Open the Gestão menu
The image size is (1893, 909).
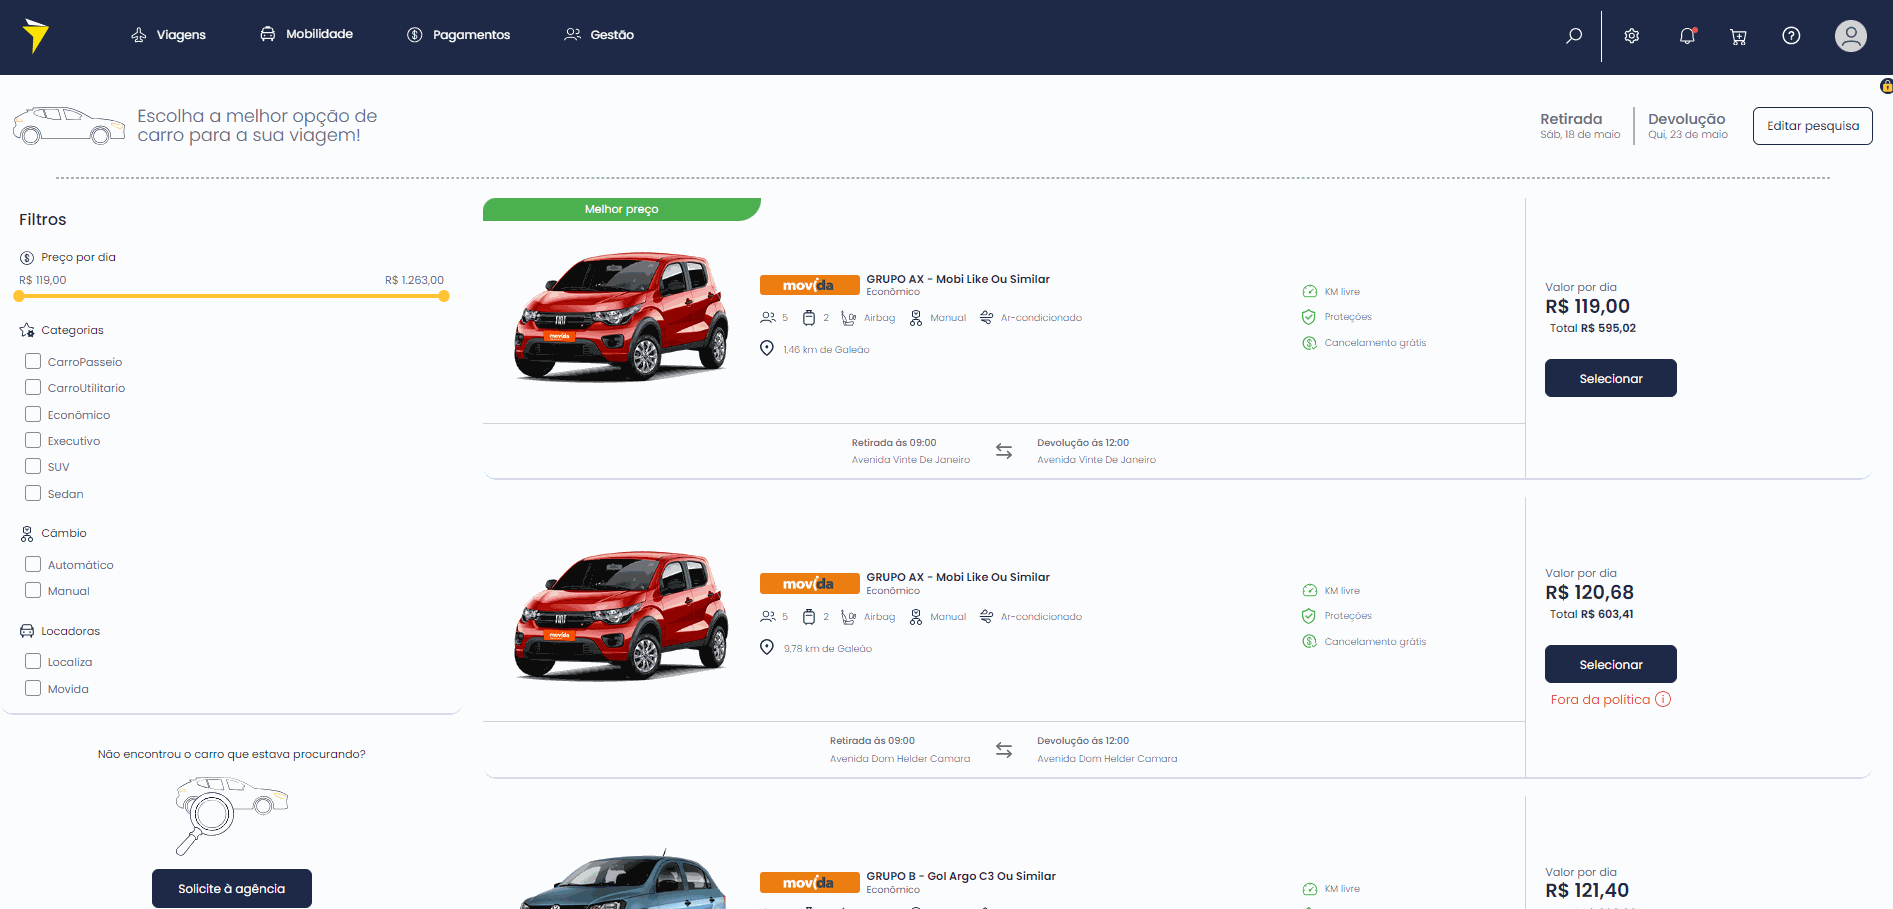(x=599, y=35)
